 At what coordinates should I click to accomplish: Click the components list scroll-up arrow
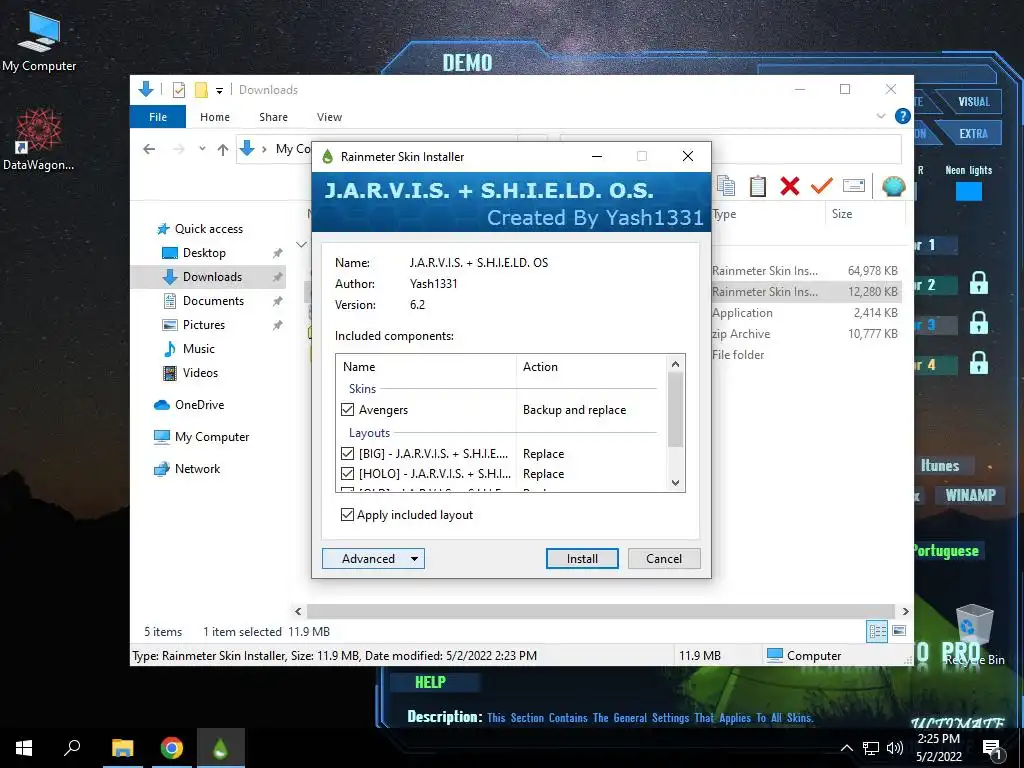pos(675,364)
